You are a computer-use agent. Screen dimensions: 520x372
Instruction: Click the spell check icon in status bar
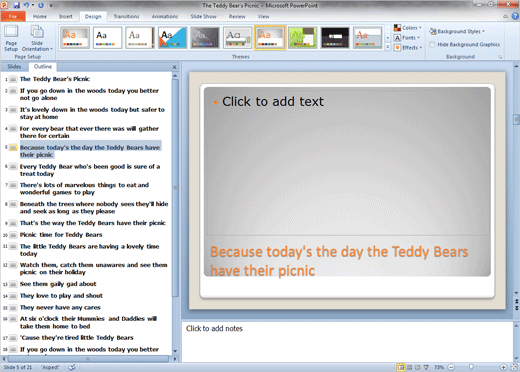coord(72,367)
